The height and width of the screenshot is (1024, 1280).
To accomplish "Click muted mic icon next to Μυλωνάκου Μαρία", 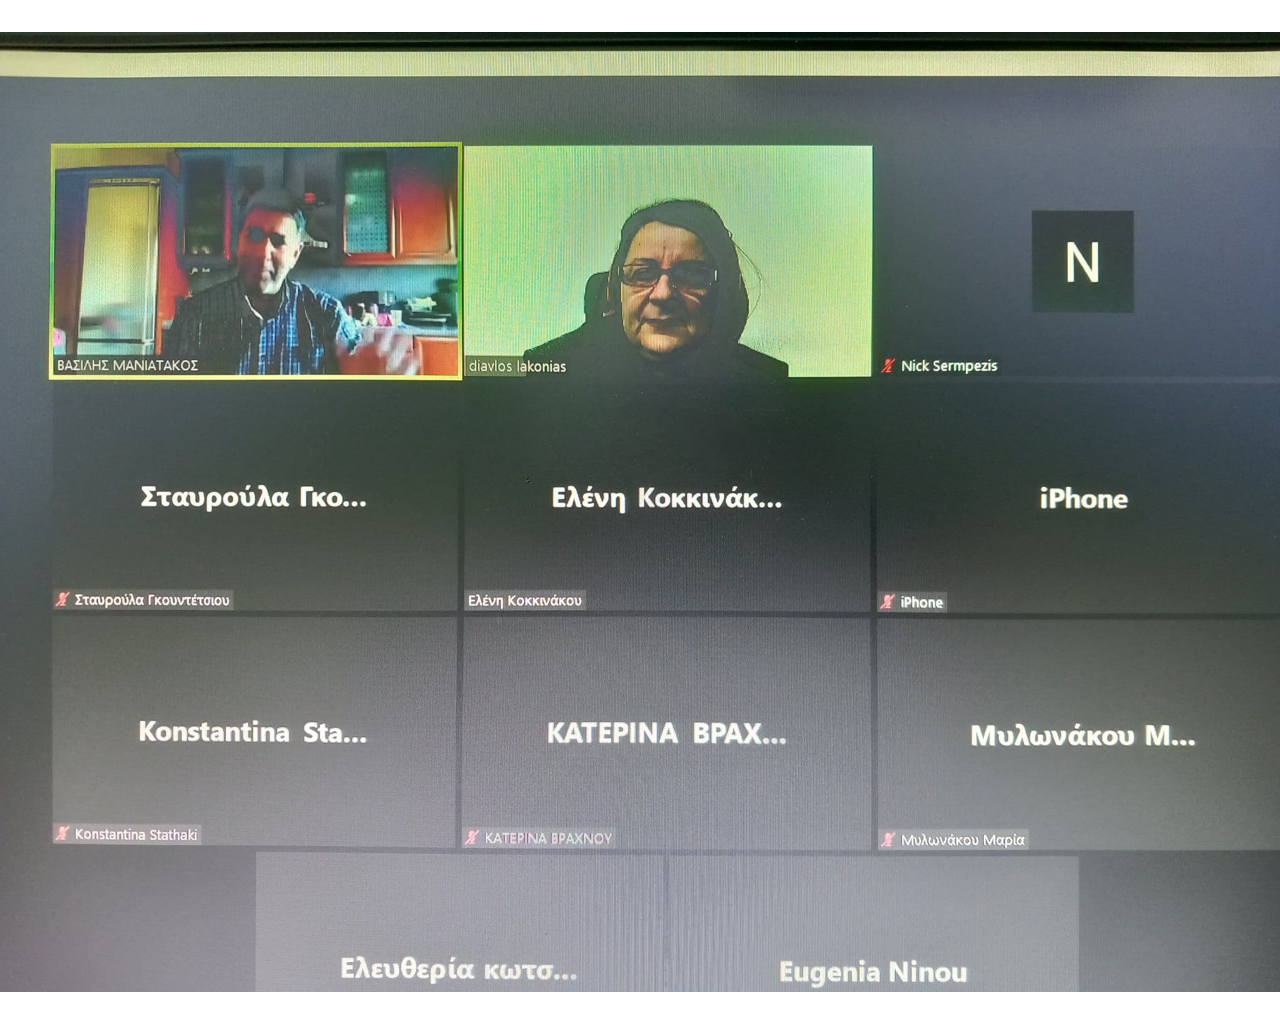I will click(888, 840).
